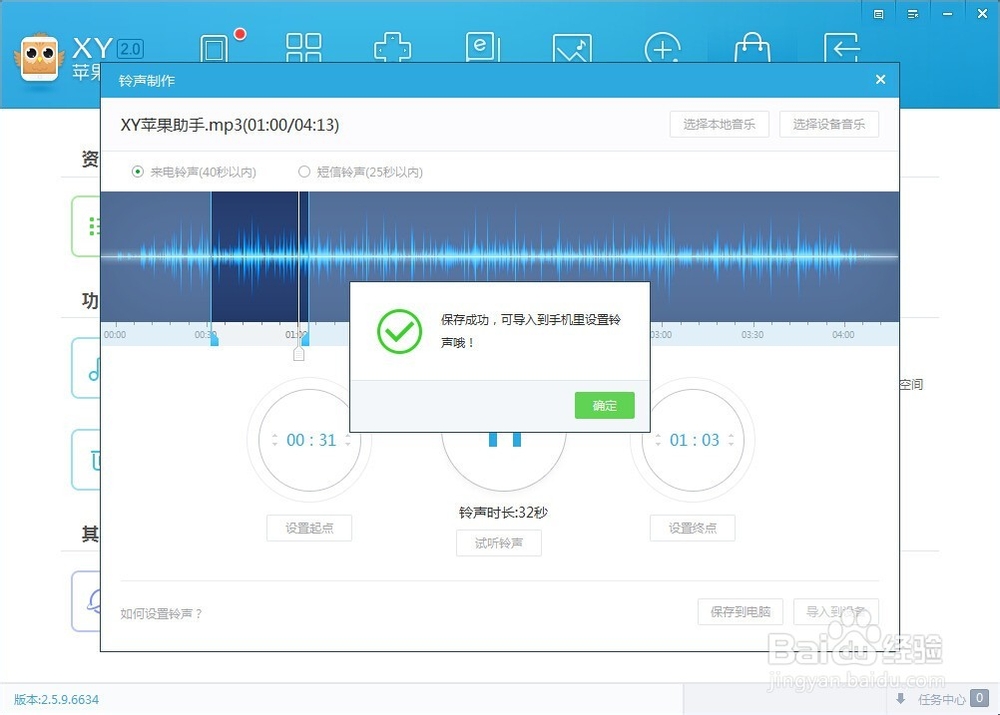Adjust minutes stepper left of 01:03
Viewport: 1000px width, 715px height.
(658, 440)
